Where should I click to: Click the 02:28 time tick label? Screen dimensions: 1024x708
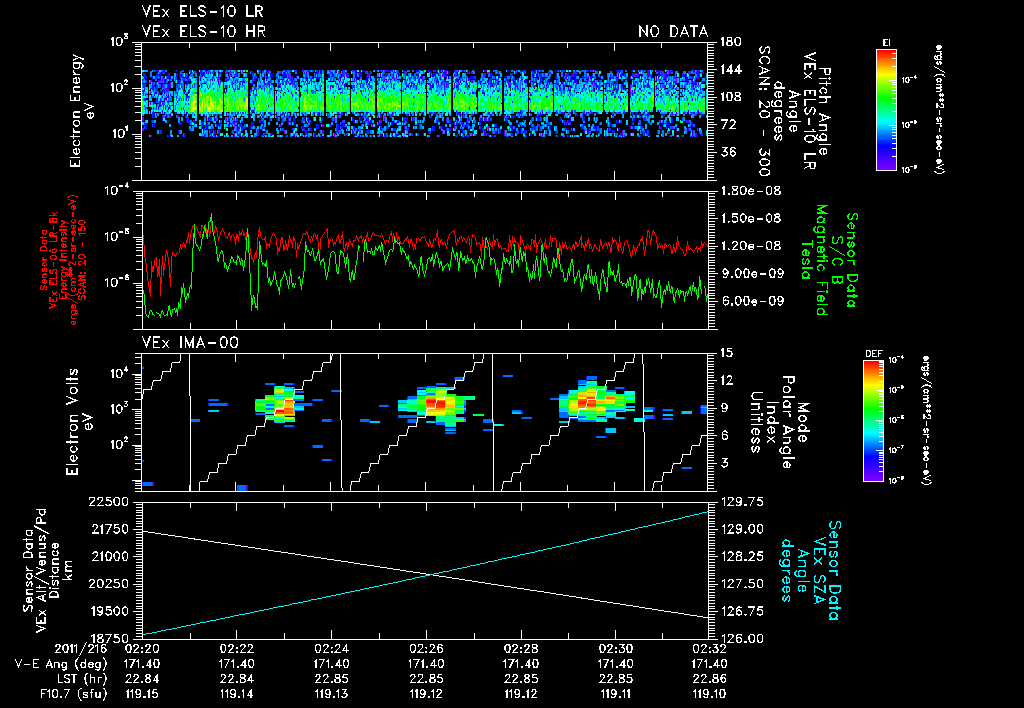[x=520, y=649]
